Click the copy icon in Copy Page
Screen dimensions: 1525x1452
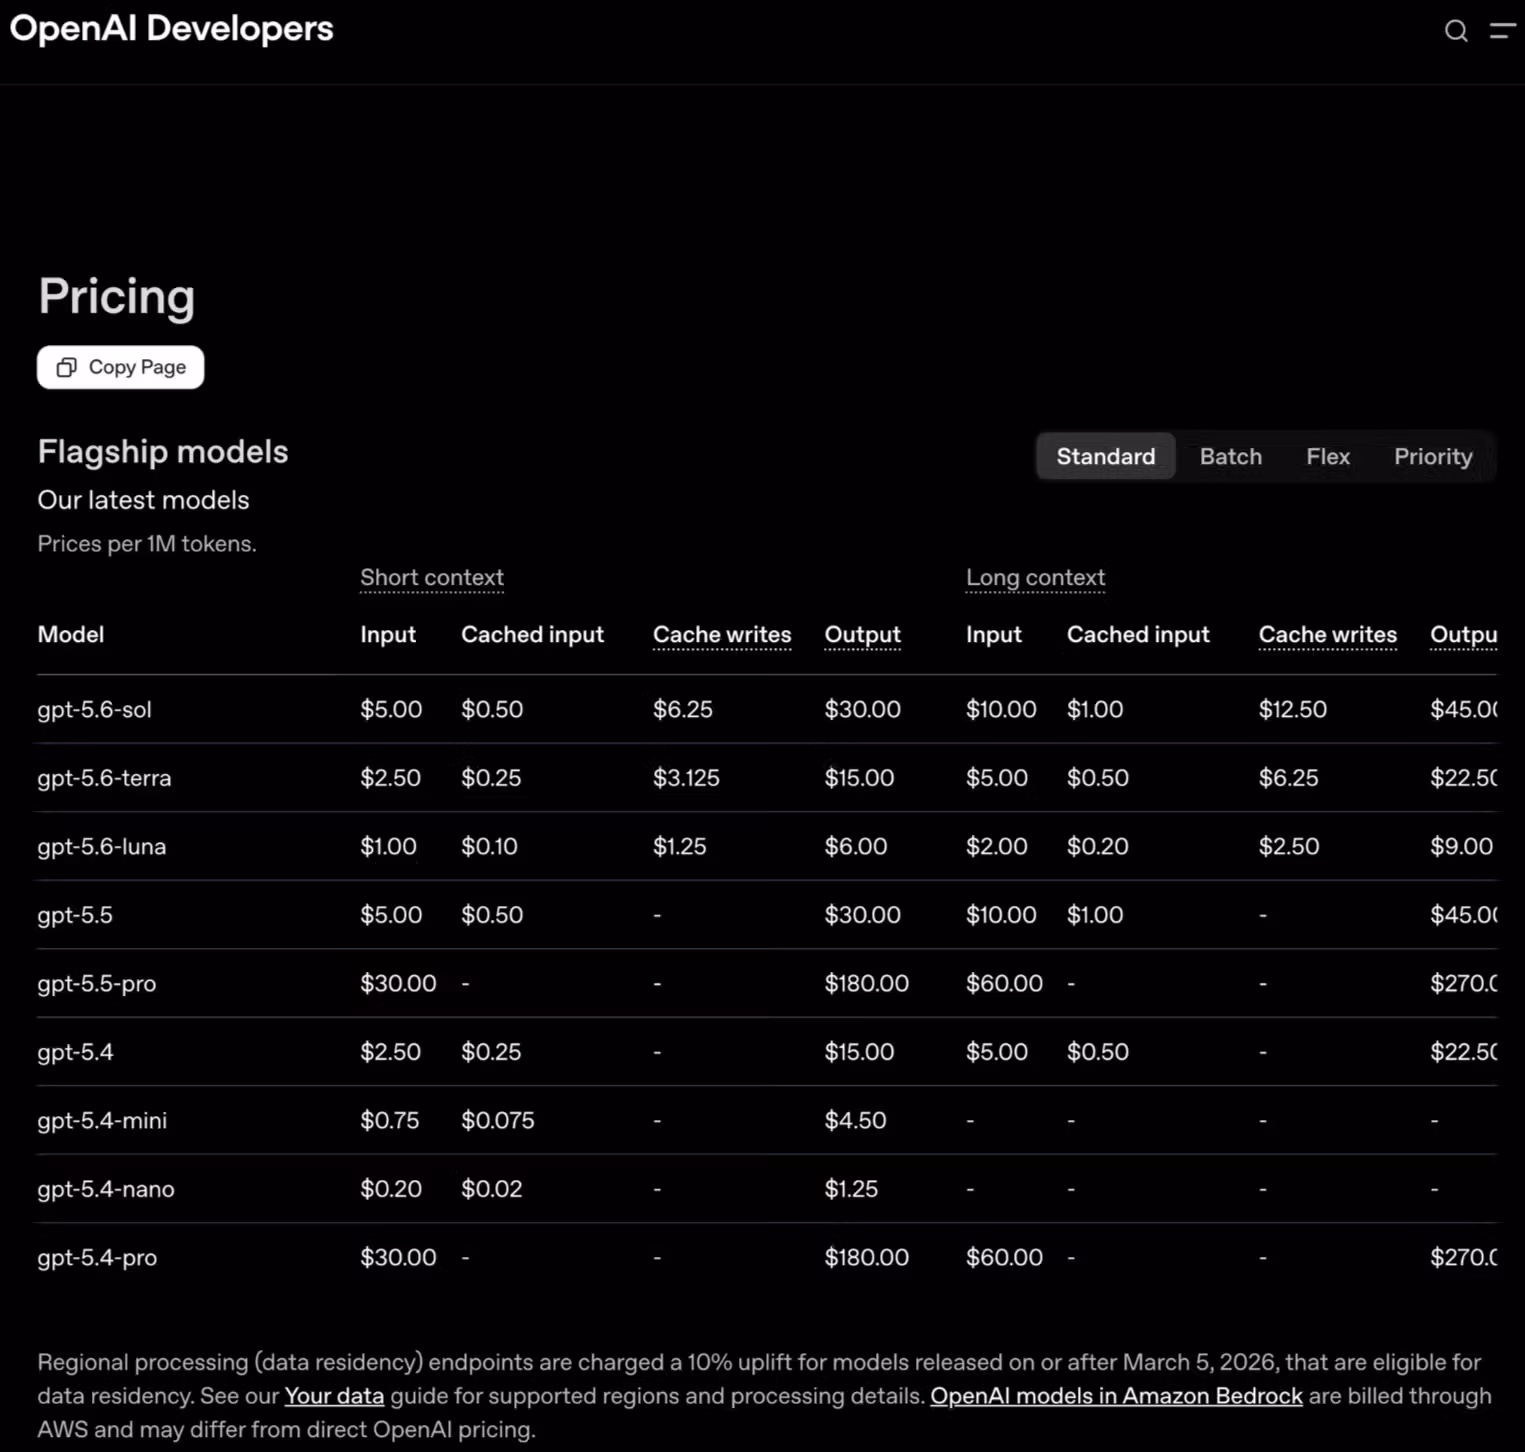click(66, 367)
